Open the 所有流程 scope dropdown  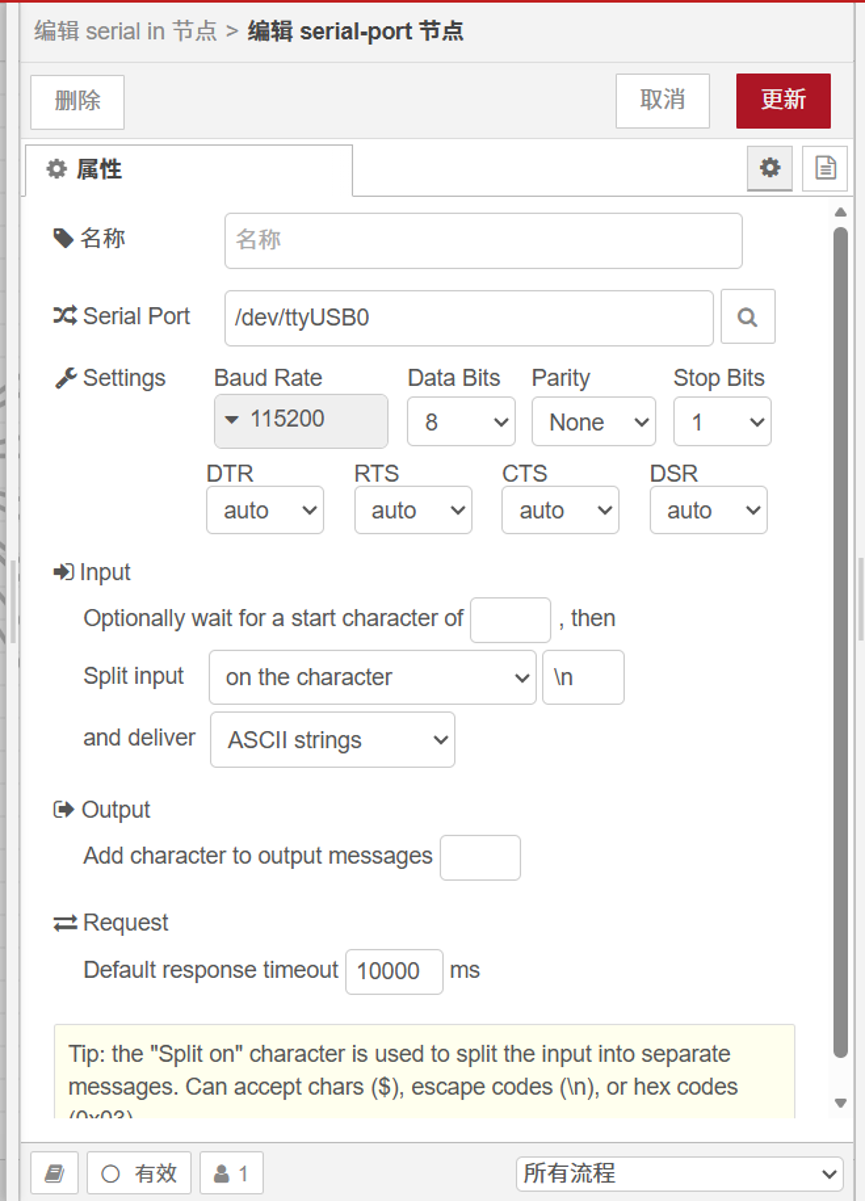pyautogui.click(x=680, y=1173)
